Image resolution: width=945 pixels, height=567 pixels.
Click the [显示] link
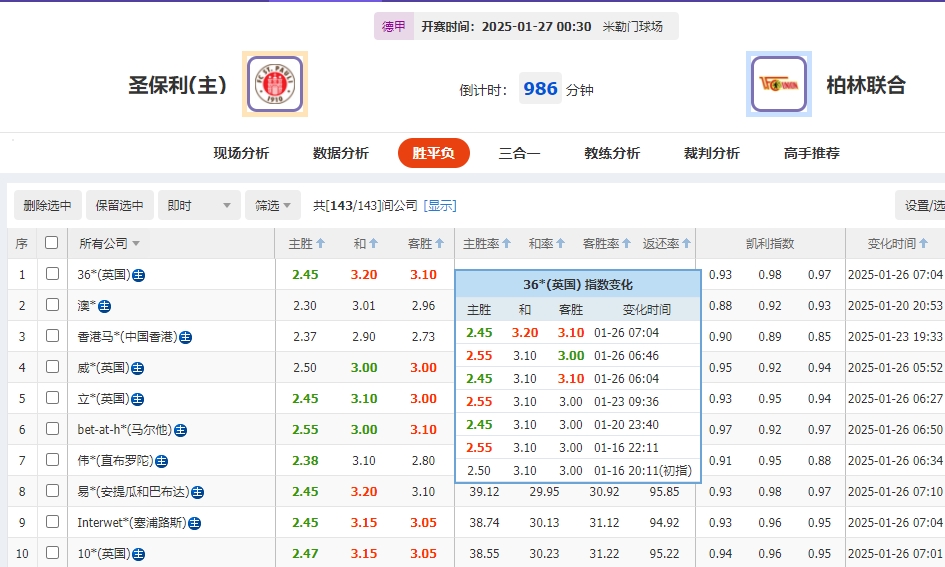(x=440, y=206)
